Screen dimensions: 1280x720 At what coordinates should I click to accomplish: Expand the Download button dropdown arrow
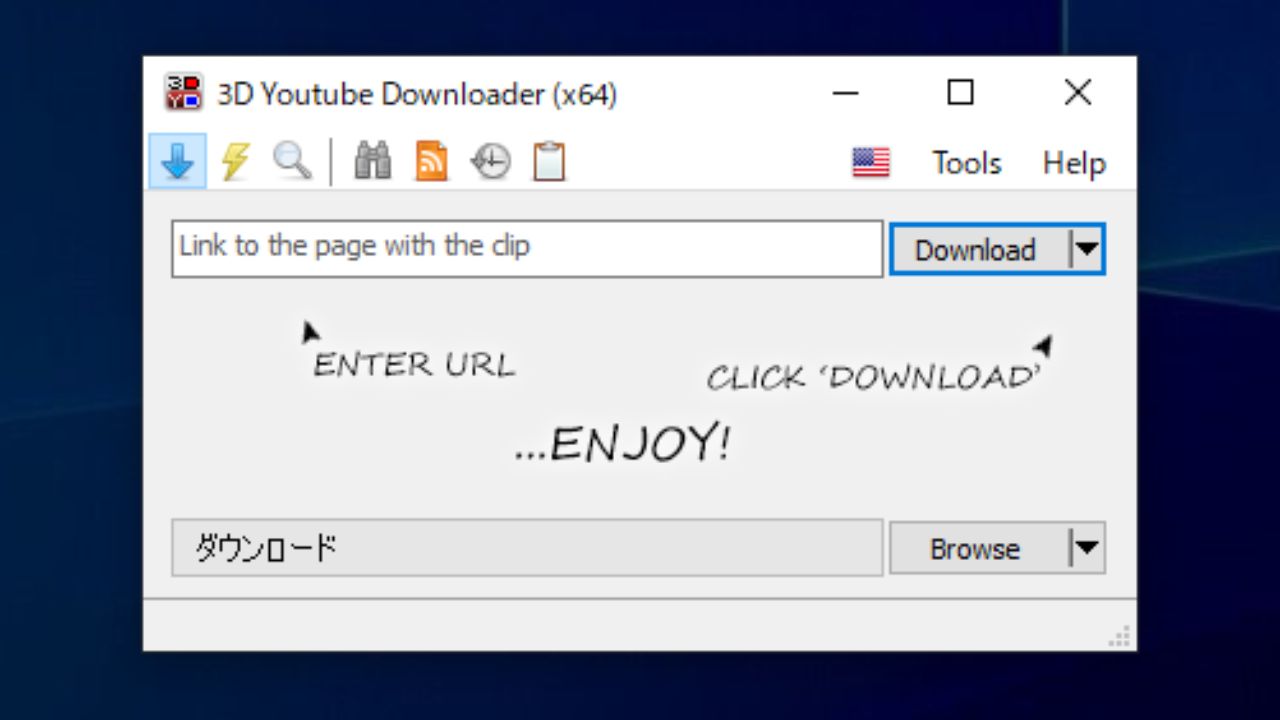coord(1086,249)
